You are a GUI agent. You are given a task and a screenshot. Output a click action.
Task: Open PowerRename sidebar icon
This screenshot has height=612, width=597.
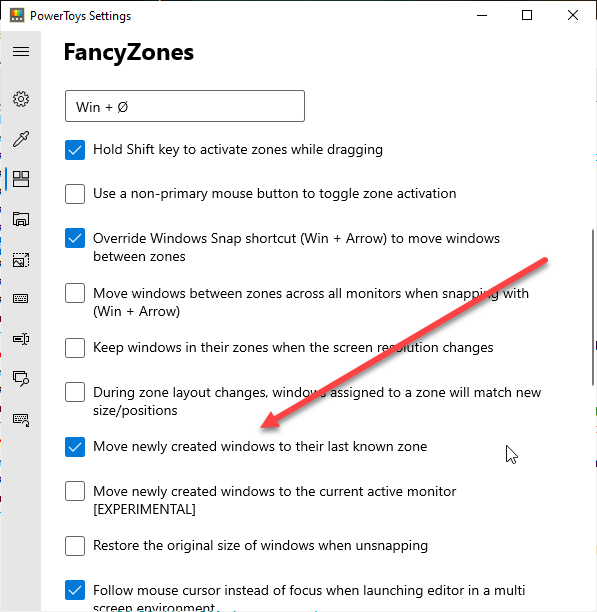(x=21, y=339)
